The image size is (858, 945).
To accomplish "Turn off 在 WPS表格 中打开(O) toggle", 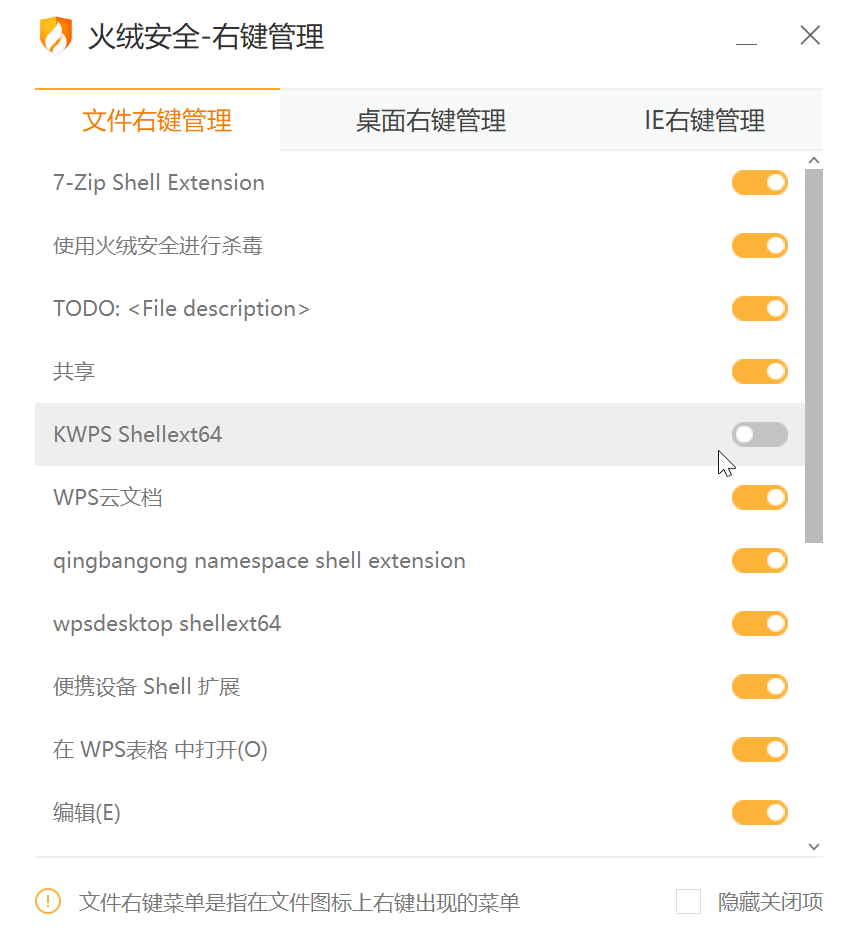I will (x=760, y=750).
